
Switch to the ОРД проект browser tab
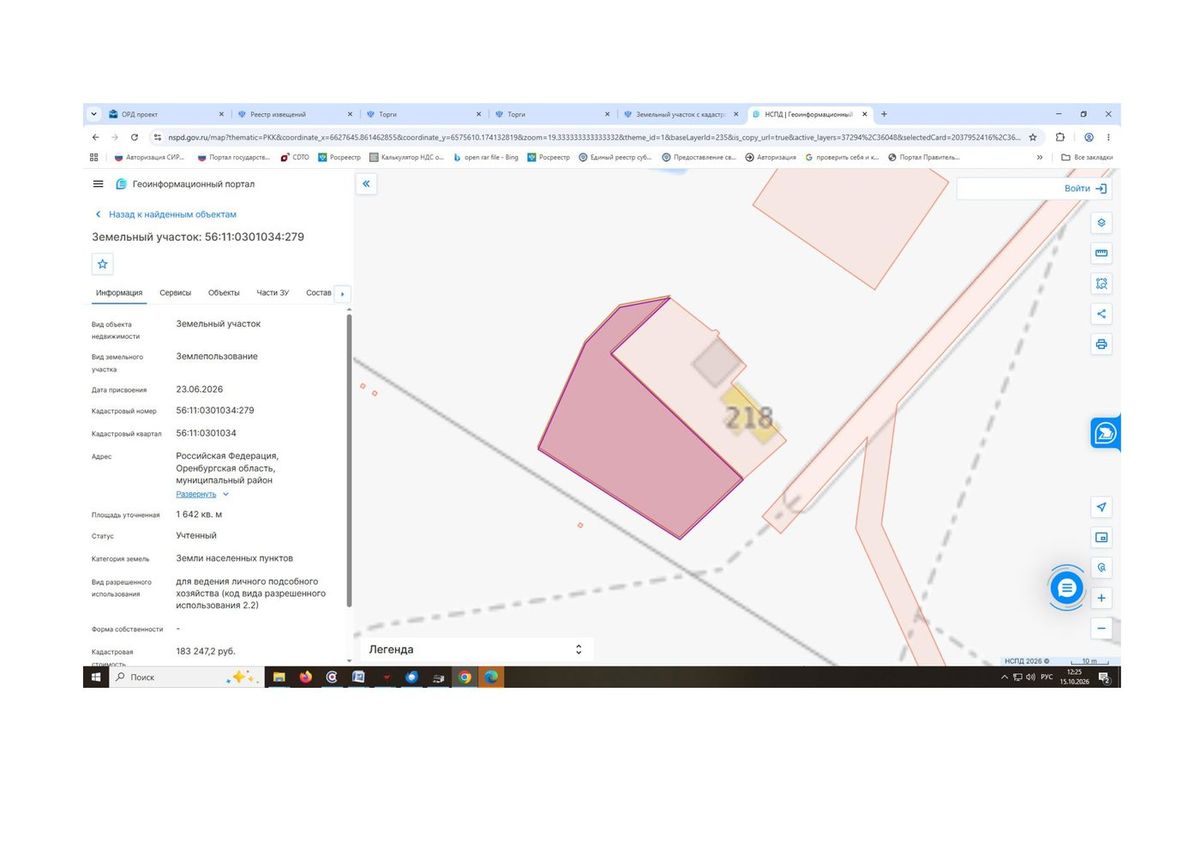[x=165, y=114]
